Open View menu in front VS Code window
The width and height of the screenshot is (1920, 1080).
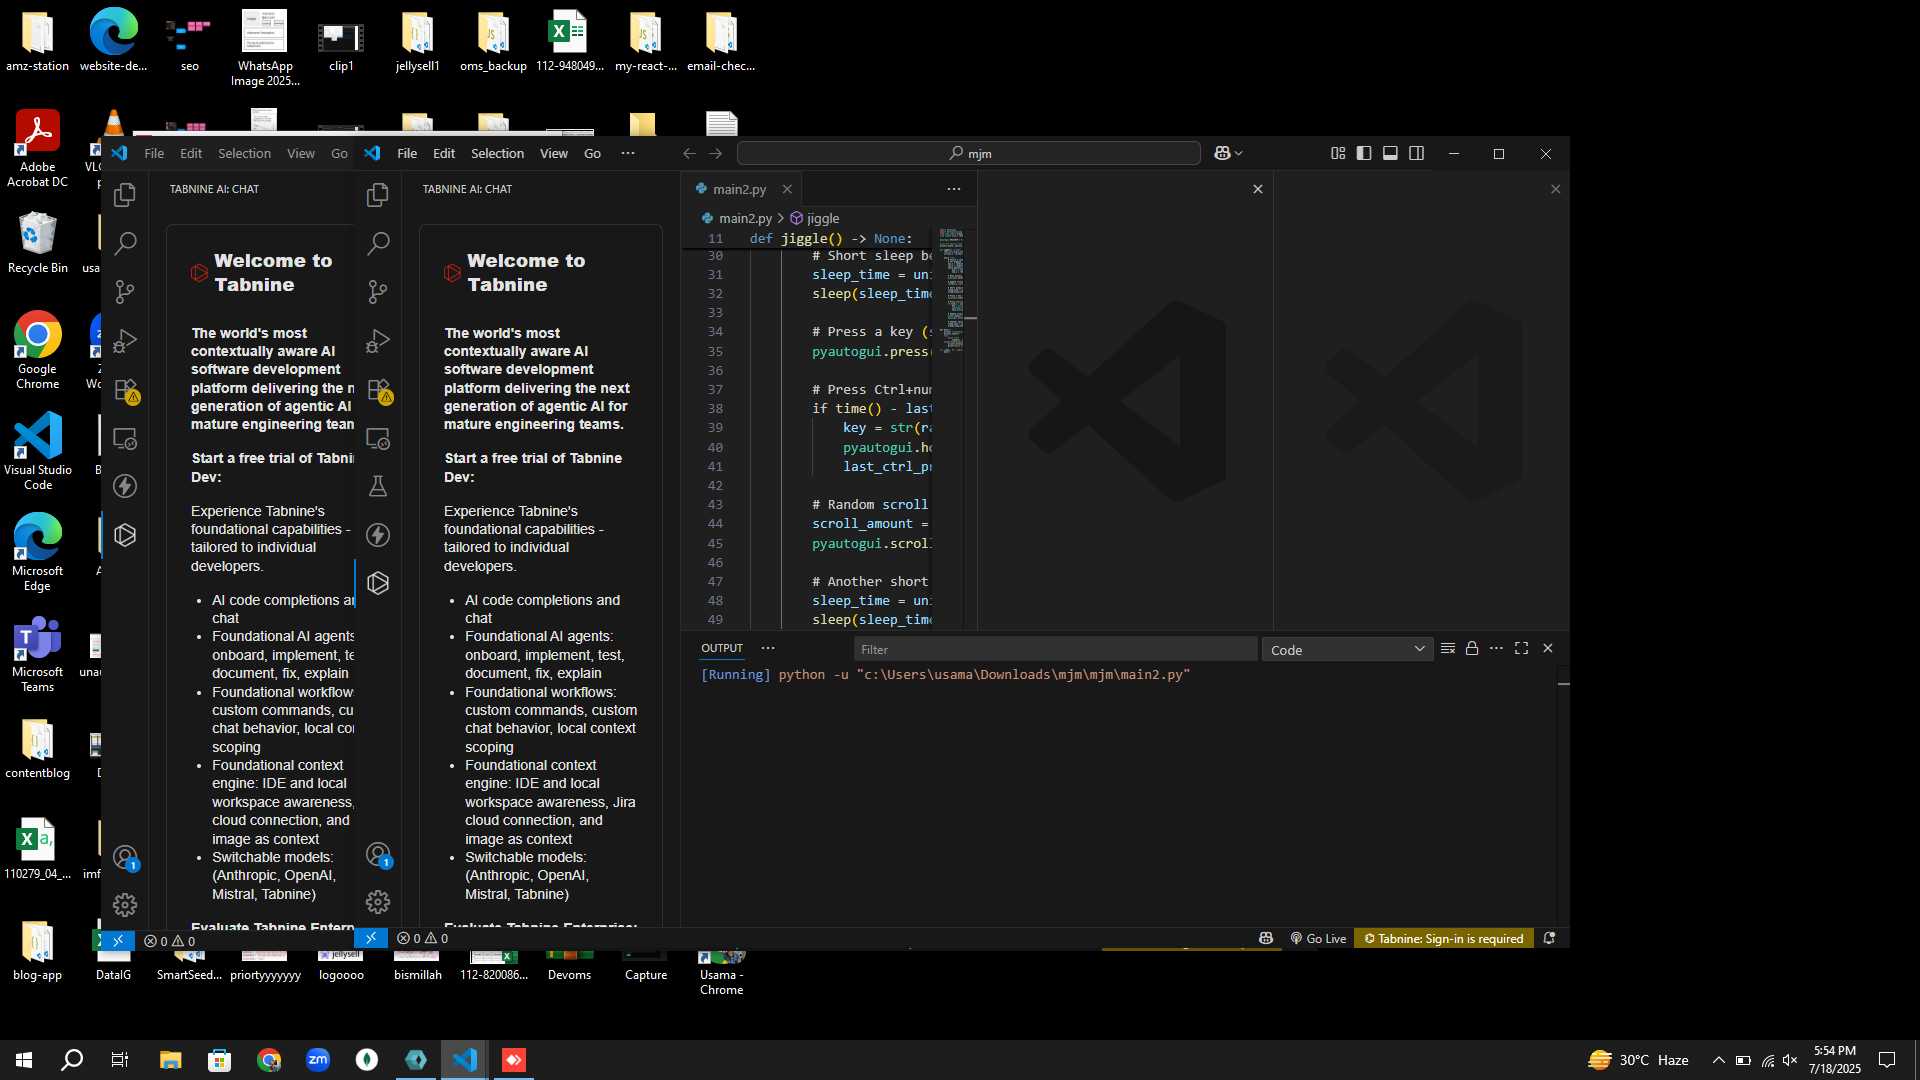click(554, 153)
